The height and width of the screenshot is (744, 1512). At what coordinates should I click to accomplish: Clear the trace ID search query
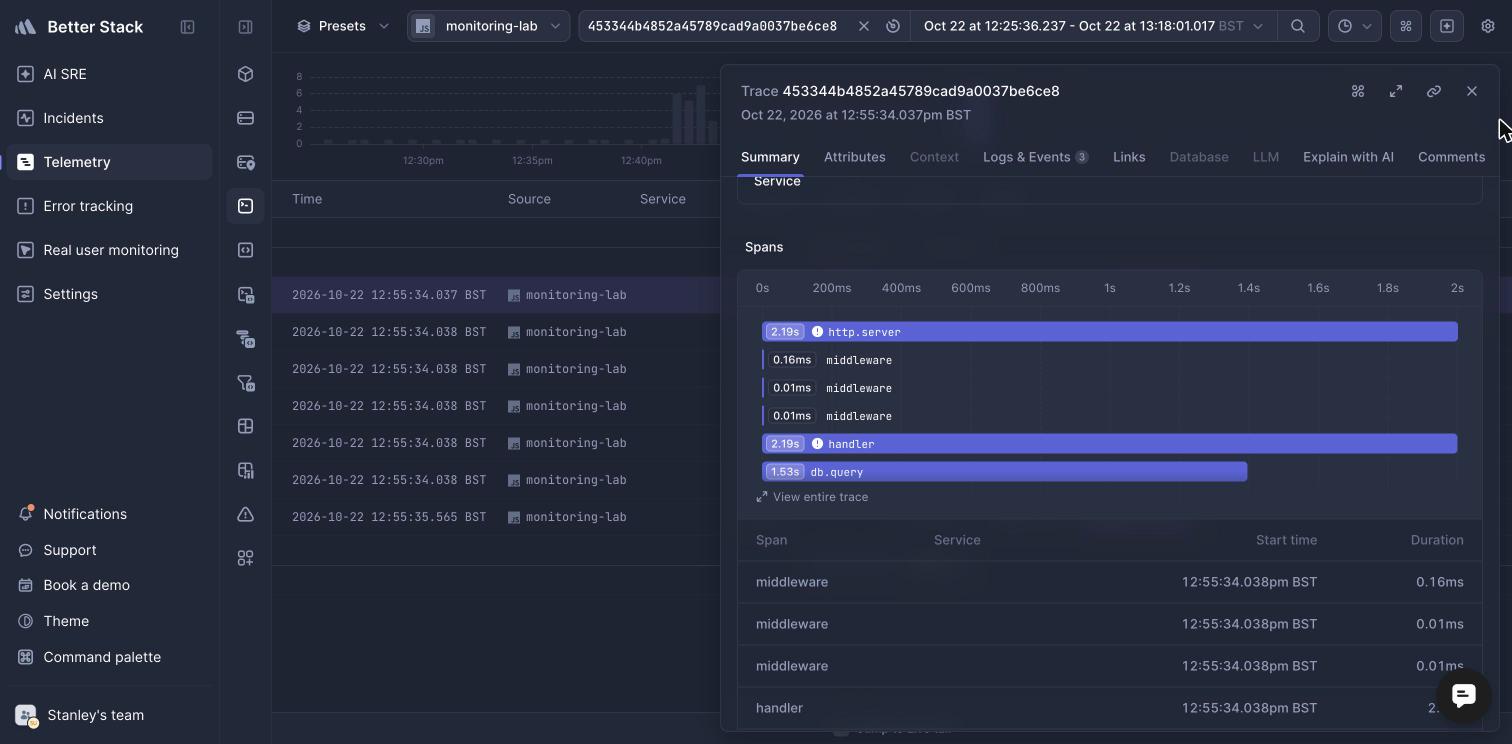point(864,26)
